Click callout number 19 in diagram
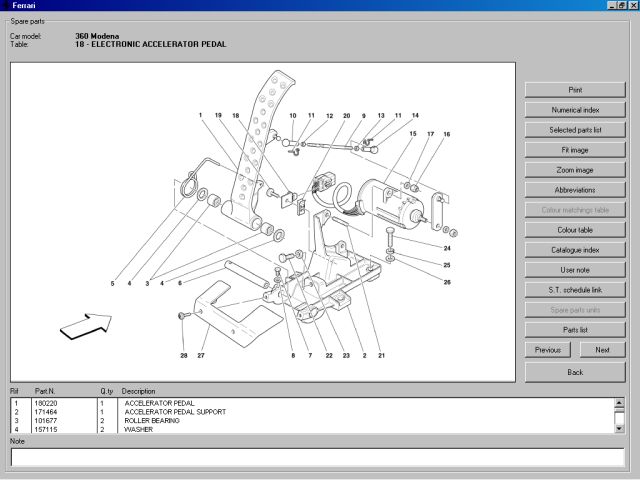Viewport: 640px width, 480px height. pos(218,115)
